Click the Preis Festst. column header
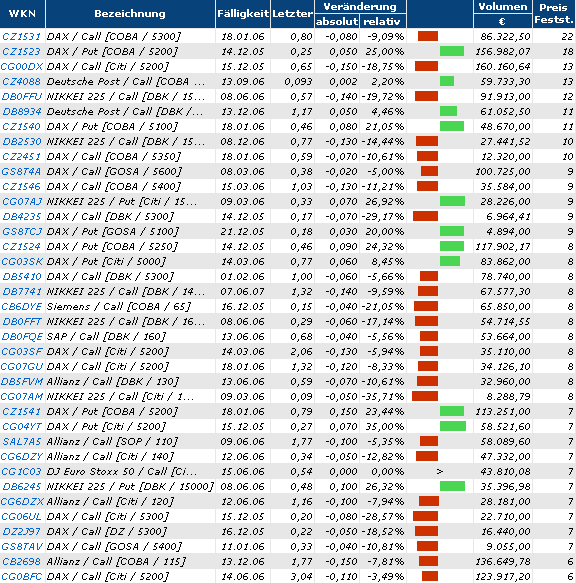The image size is (576, 583). (x=554, y=14)
